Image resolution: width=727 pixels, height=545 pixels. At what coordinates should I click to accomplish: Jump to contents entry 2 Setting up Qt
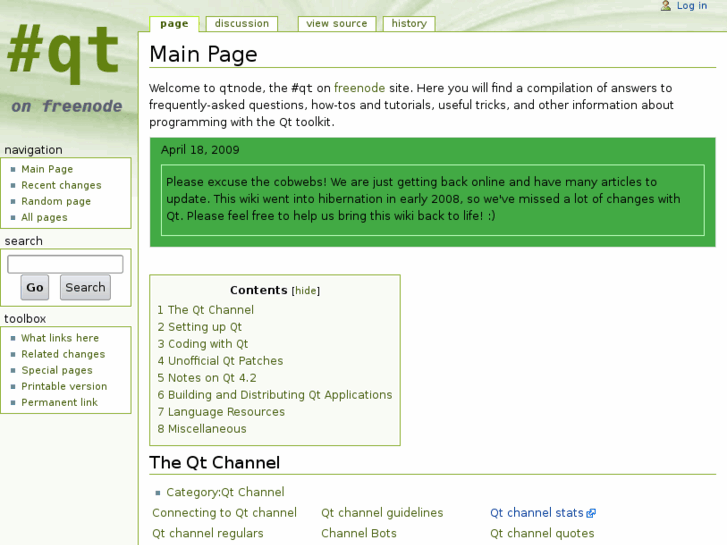[199, 327]
